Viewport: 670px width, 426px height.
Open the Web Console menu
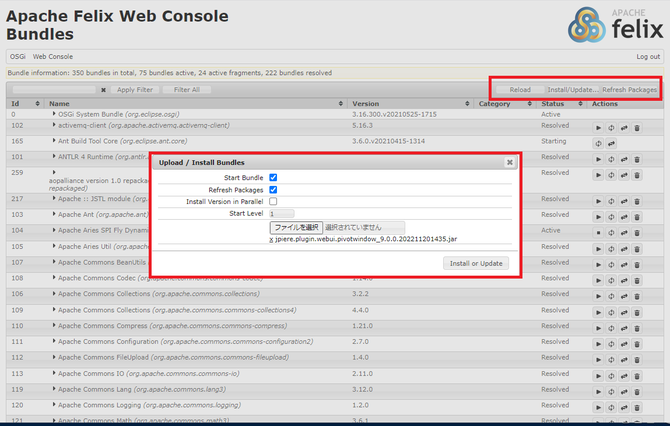point(53,56)
